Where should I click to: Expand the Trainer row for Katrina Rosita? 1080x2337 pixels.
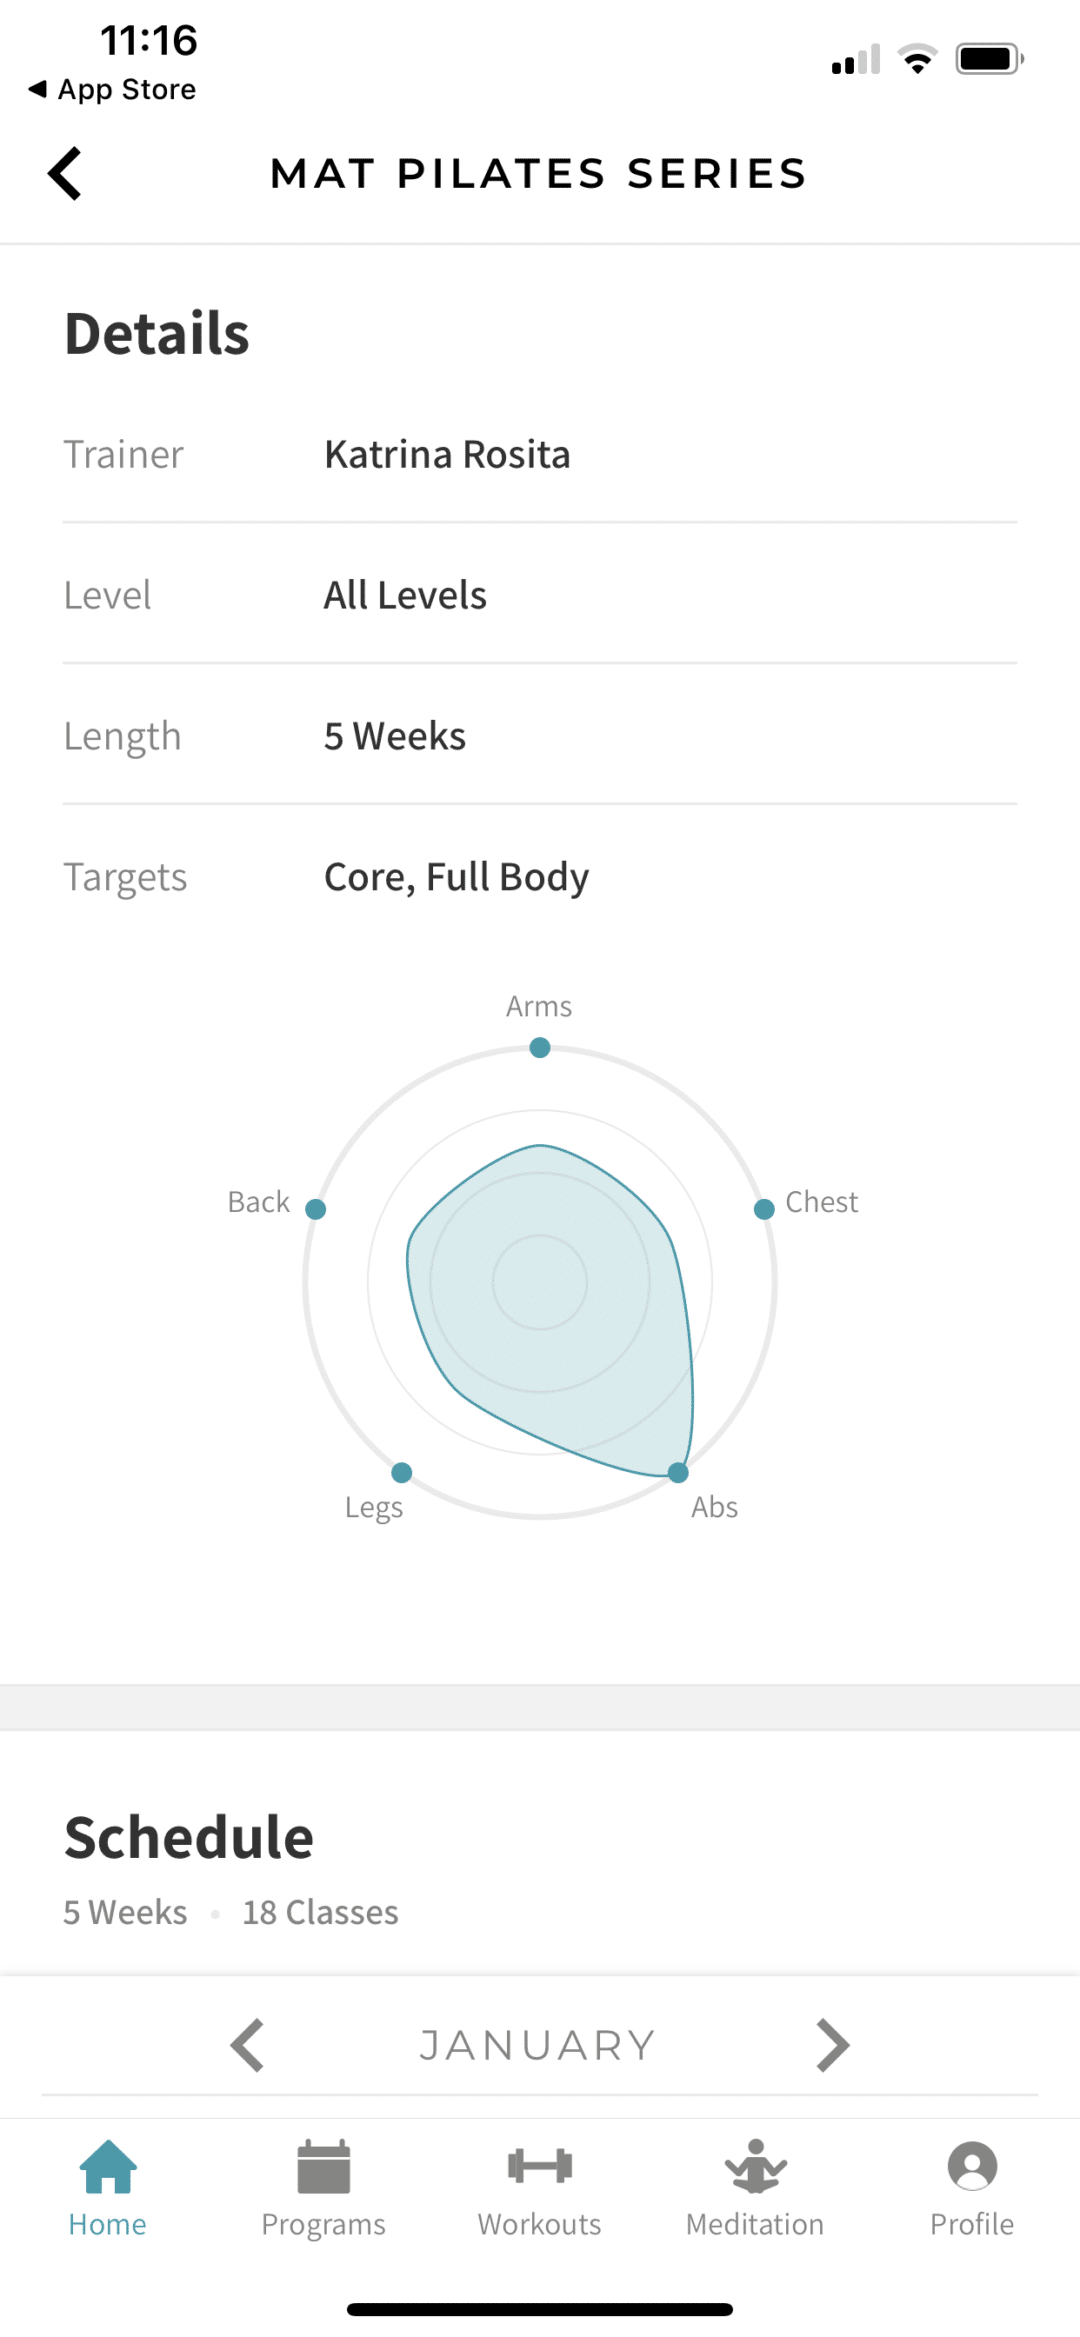(x=447, y=454)
